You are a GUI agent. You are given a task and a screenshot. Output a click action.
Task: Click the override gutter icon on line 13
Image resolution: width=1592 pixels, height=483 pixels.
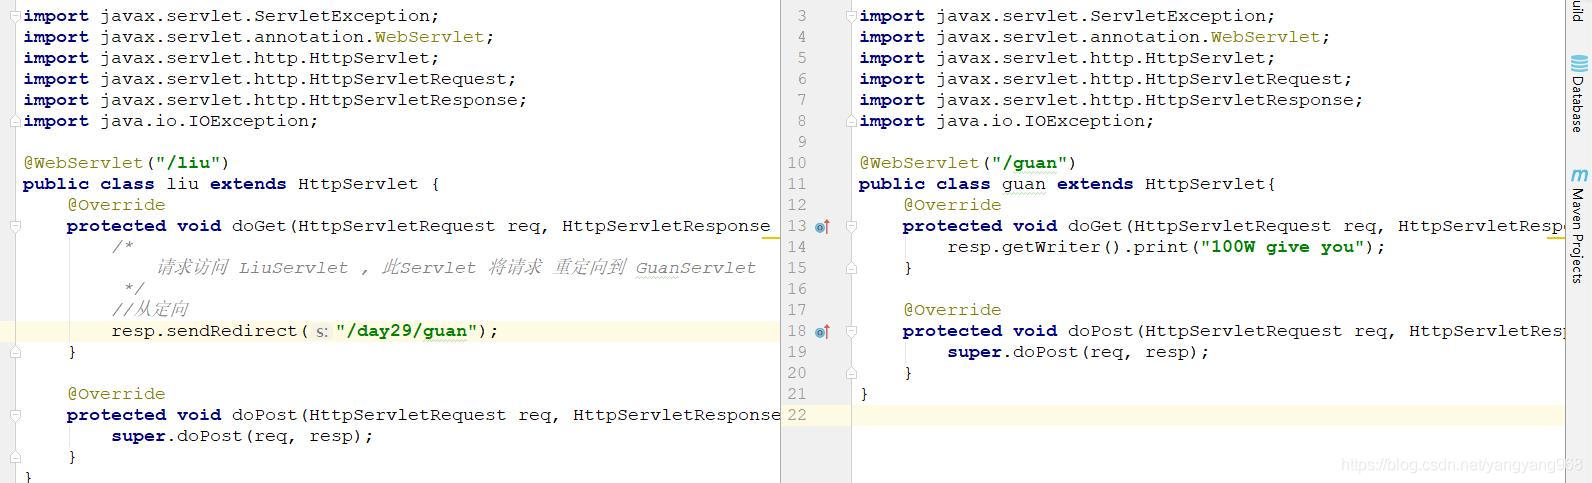822,227
